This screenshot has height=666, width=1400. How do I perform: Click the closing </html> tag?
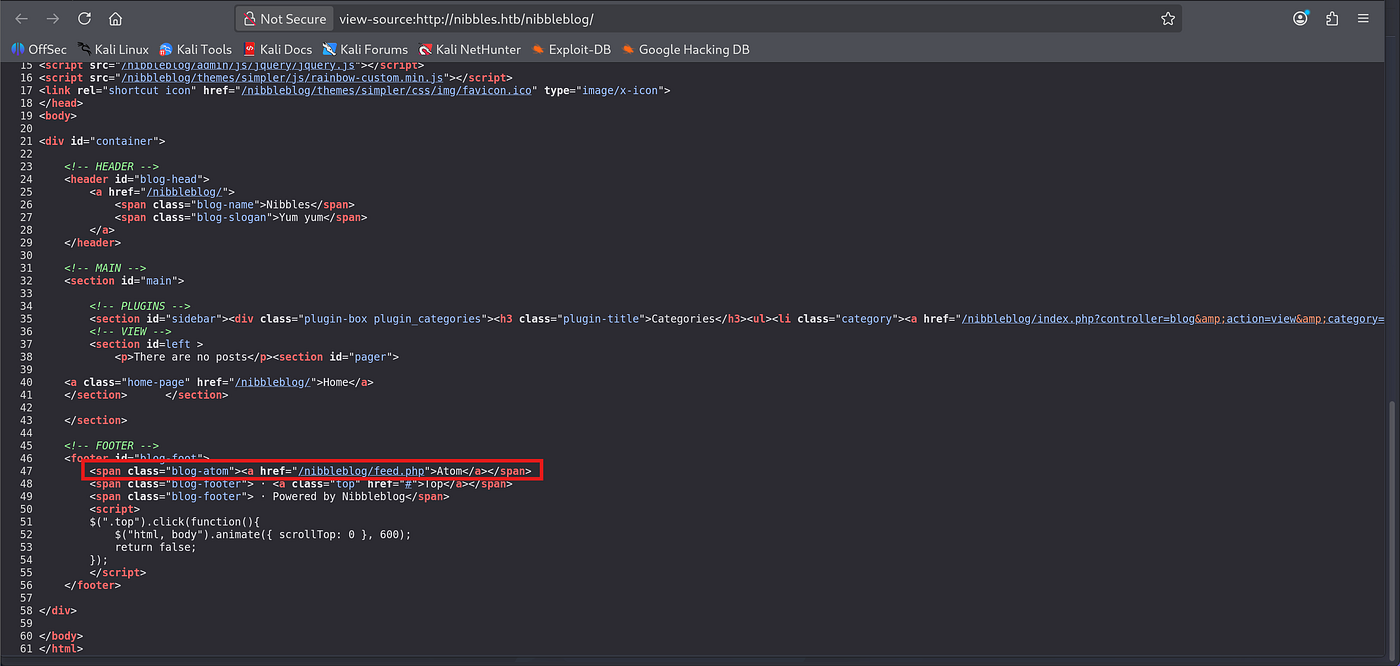coord(61,648)
